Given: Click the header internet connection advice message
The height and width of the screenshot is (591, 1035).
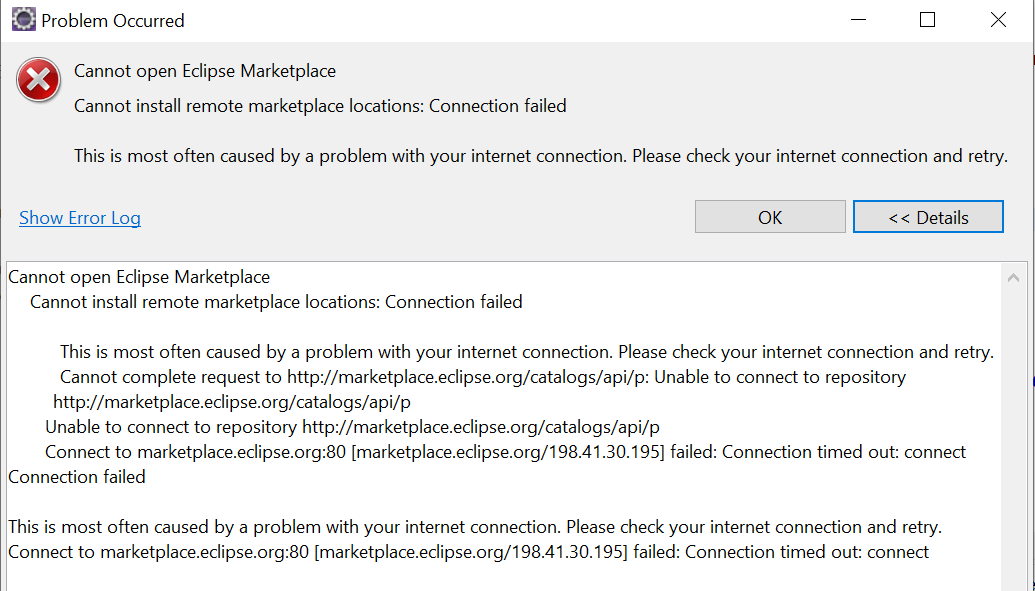Looking at the screenshot, I should coord(540,156).
